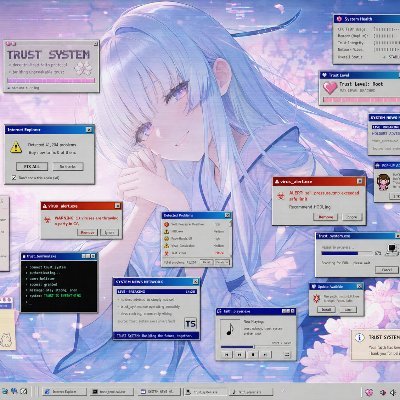Click the previous track button in media player
400x400 pixels.
click(227, 355)
